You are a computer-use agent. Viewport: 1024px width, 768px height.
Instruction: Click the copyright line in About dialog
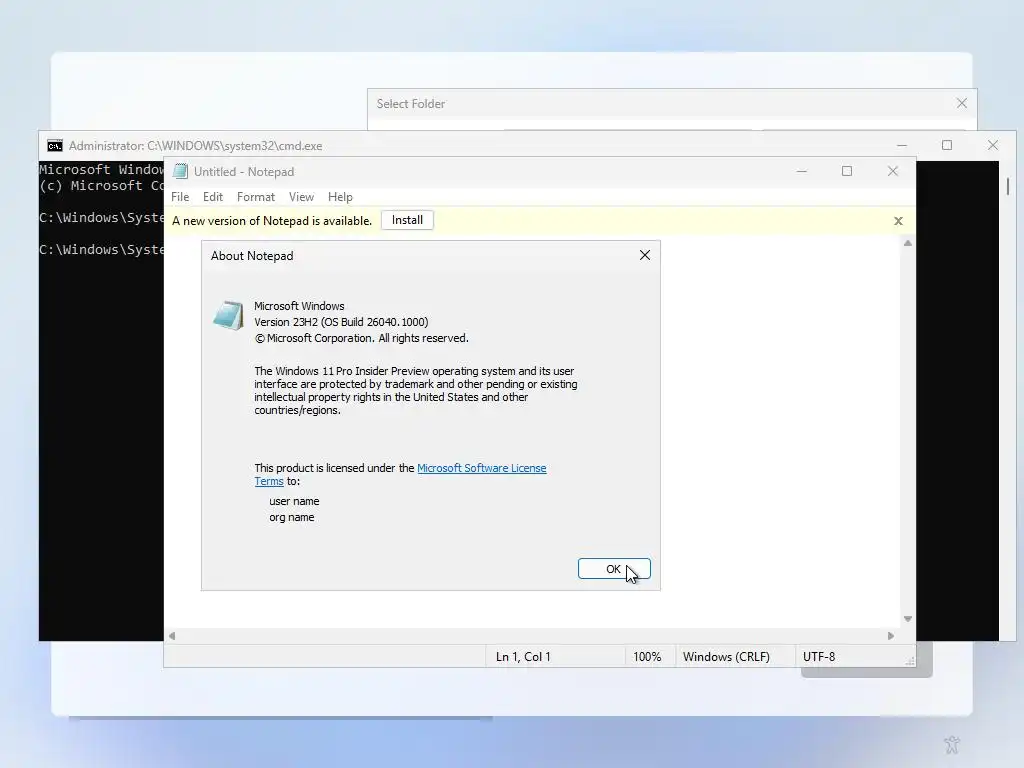pyautogui.click(x=362, y=338)
